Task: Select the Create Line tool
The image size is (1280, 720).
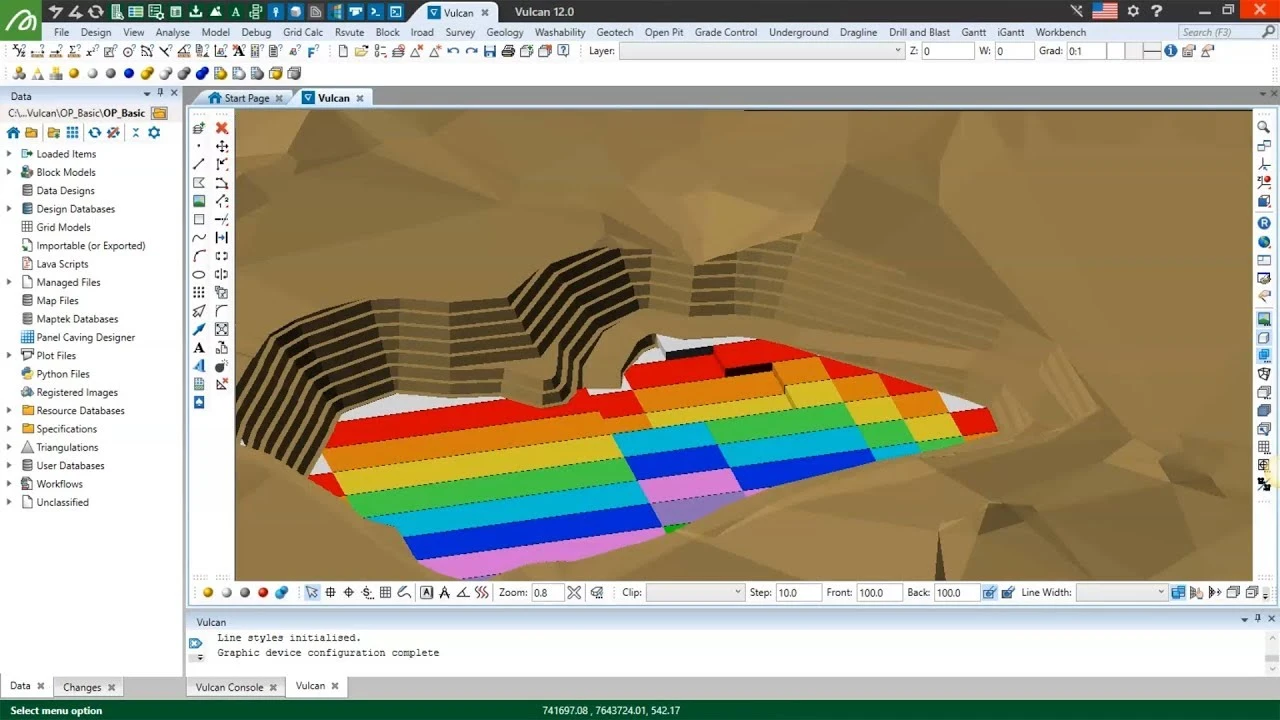Action: tap(199, 164)
